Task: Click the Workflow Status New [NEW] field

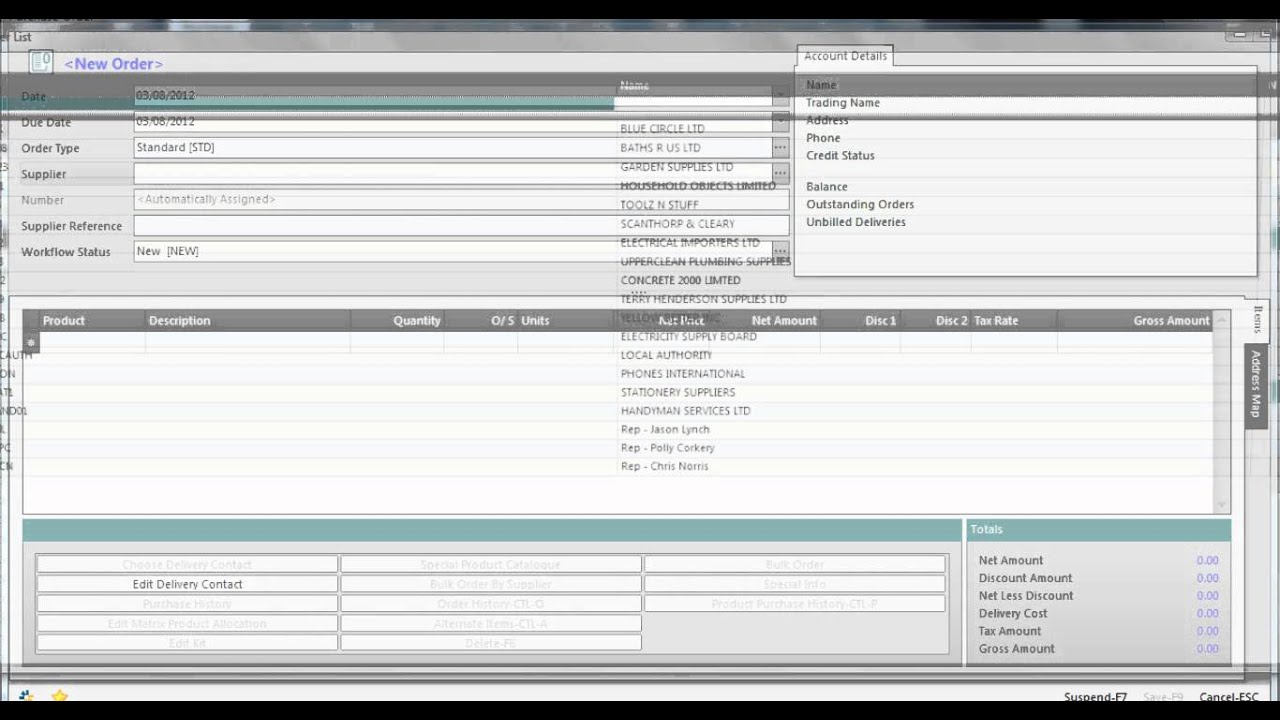Action: point(453,251)
